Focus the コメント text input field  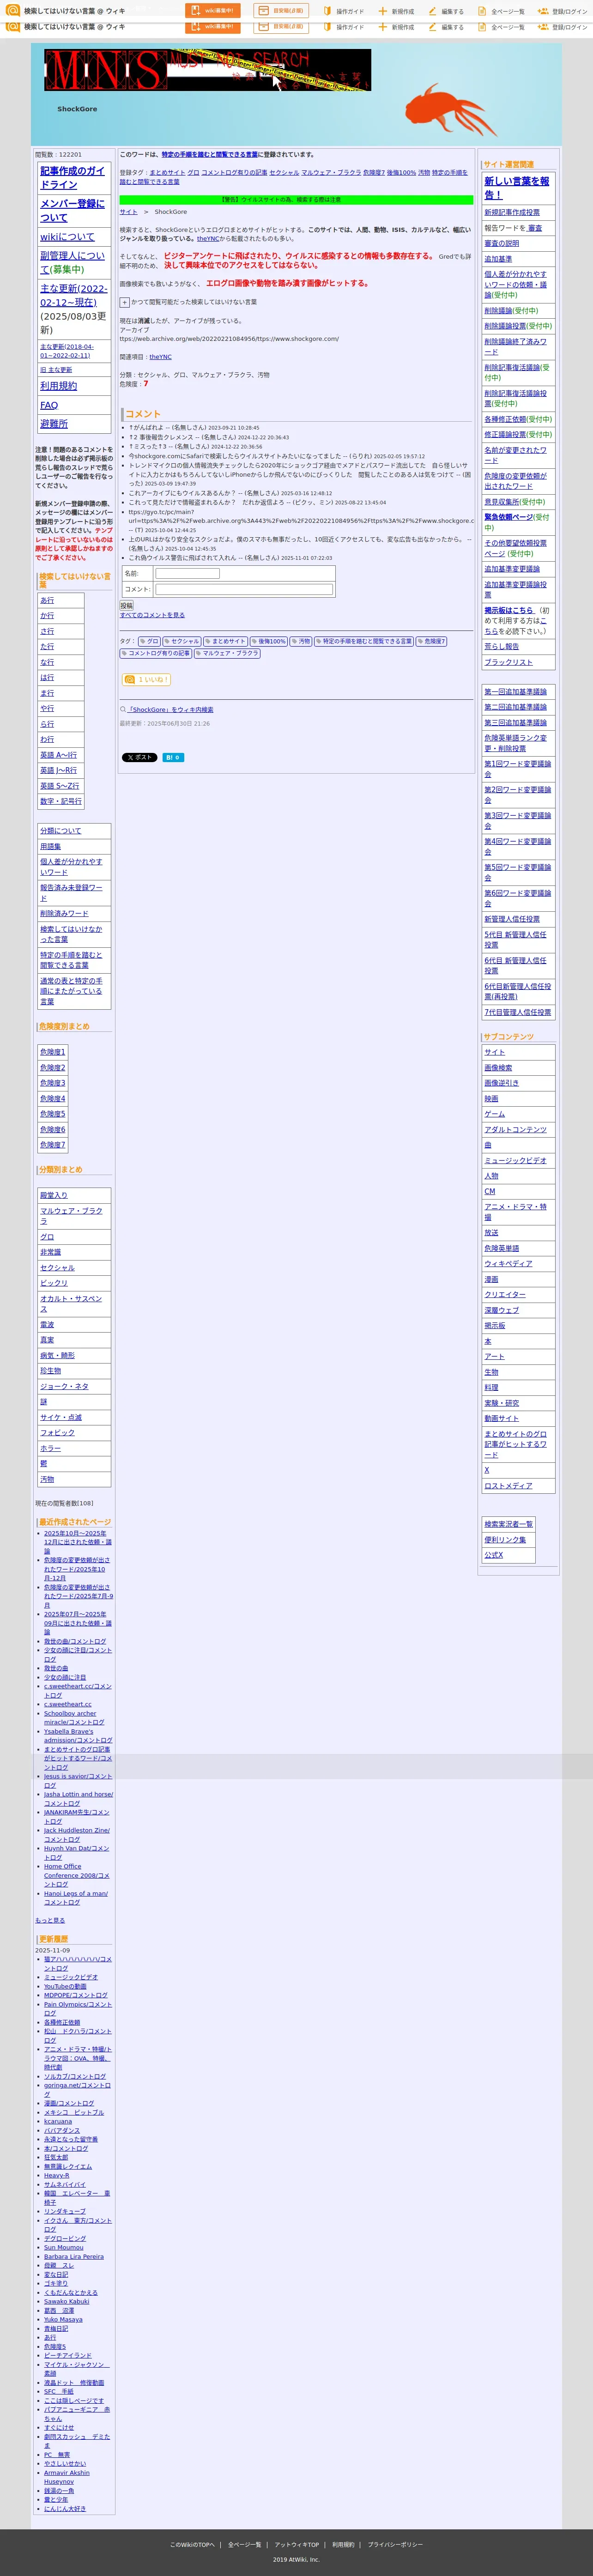(x=244, y=589)
